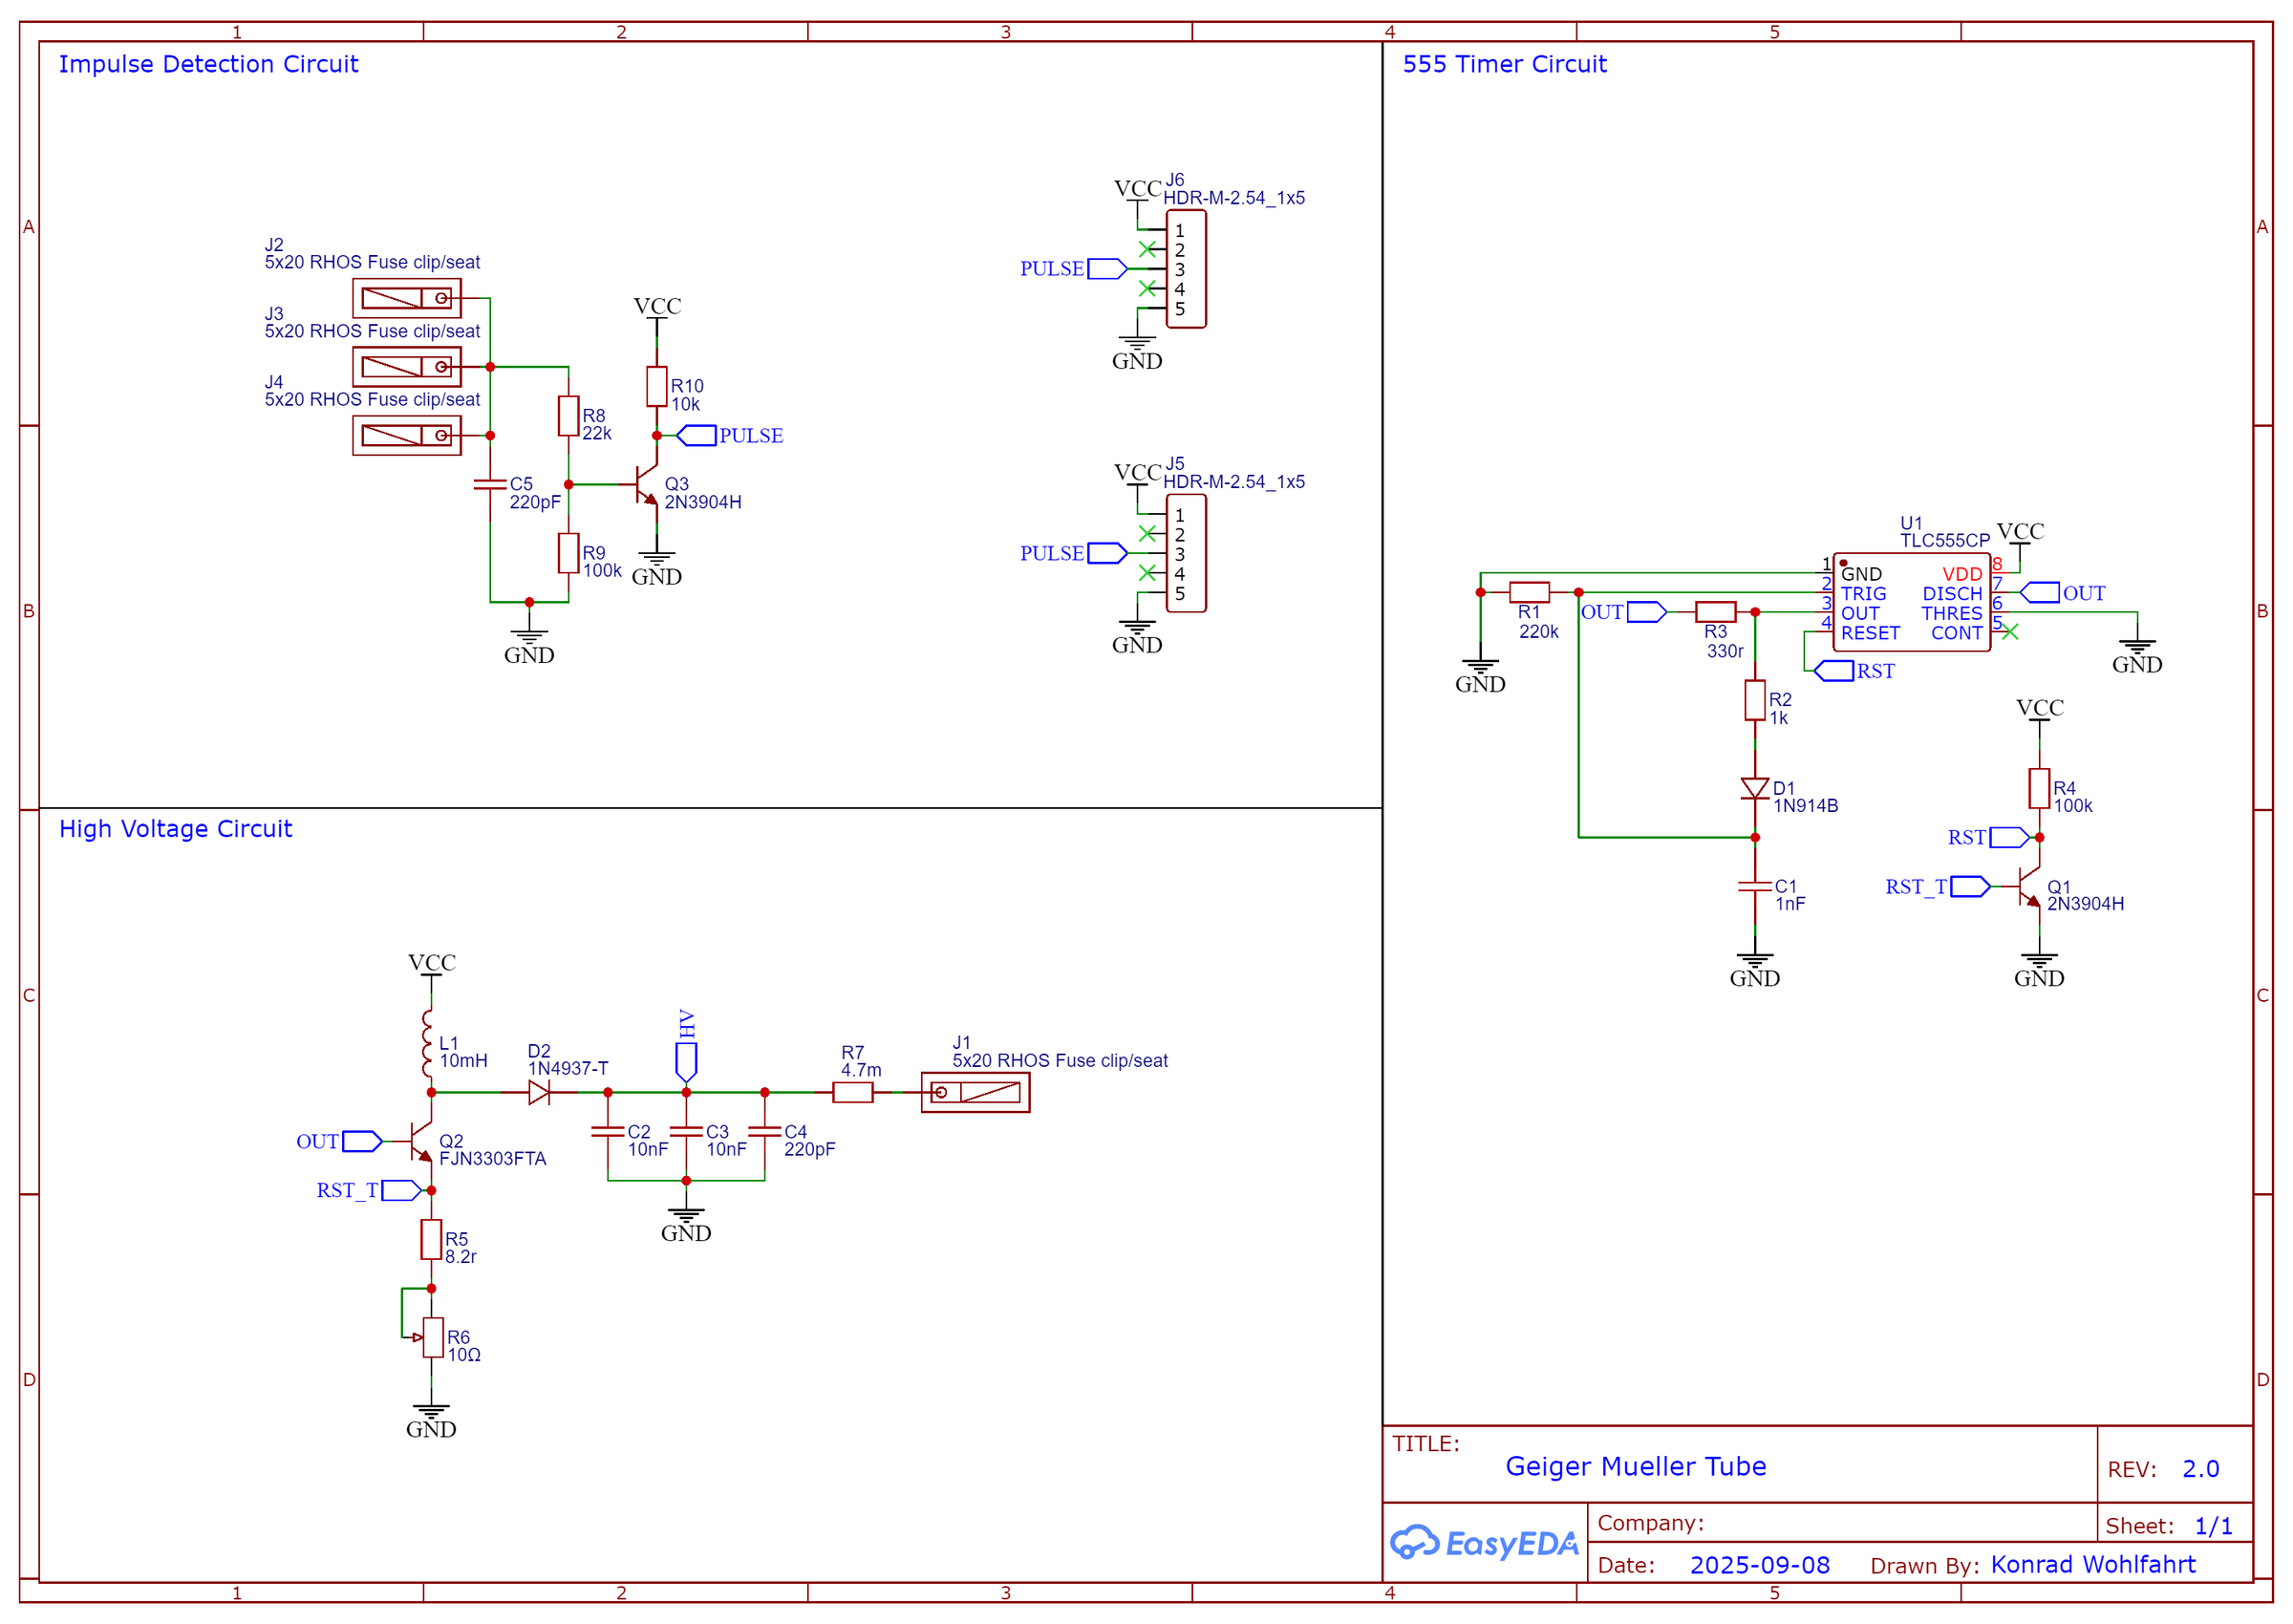Click the 'HDR-M-2.54_1x5' label of J6
2293x1624 pixels.
1233,198
